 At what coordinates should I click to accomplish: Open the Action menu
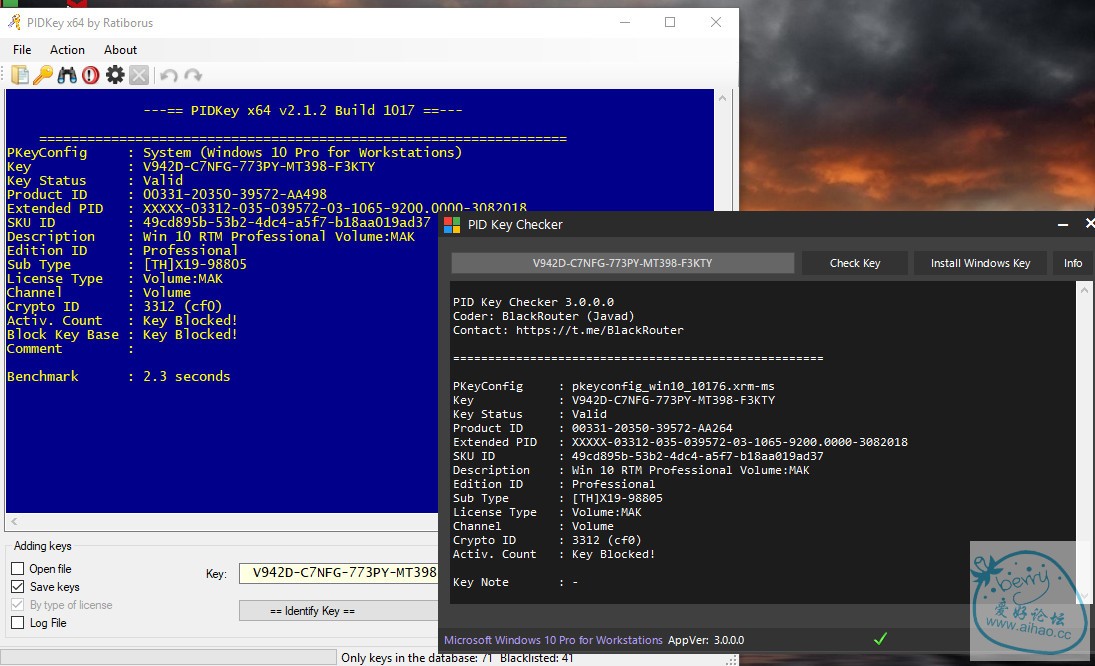point(67,50)
